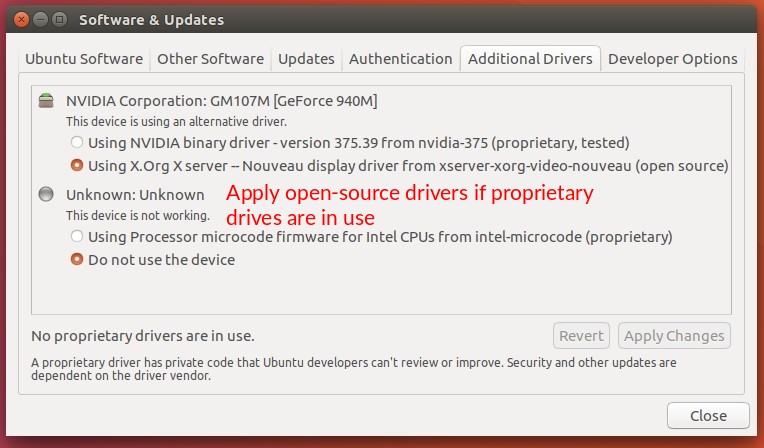The width and height of the screenshot is (764, 448).
Task: Click 'This device is using an alternative driver' text
Action: point(176,121)
